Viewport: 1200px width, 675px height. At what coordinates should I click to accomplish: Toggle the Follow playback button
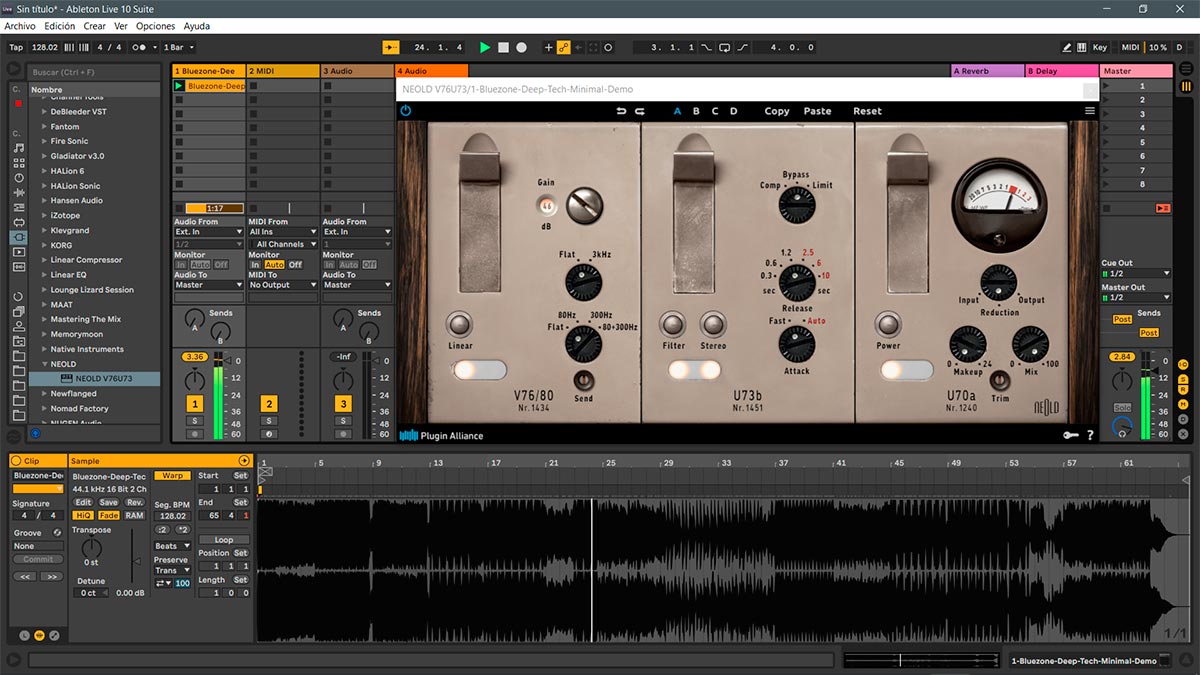[x=391, y=47]
